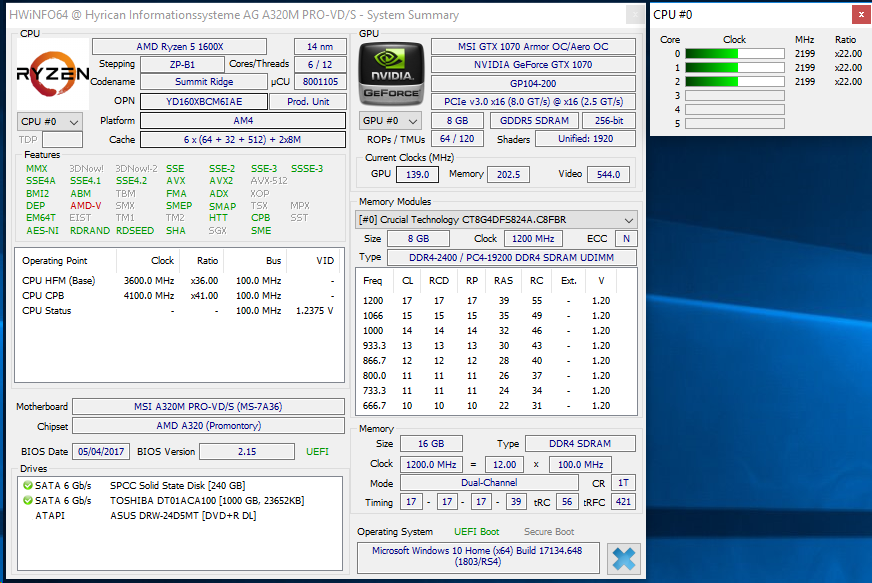The width and height of the screenshot is (872, 583).
Task: Click Core 0 clock bar
Action: [x=735, y=54]
